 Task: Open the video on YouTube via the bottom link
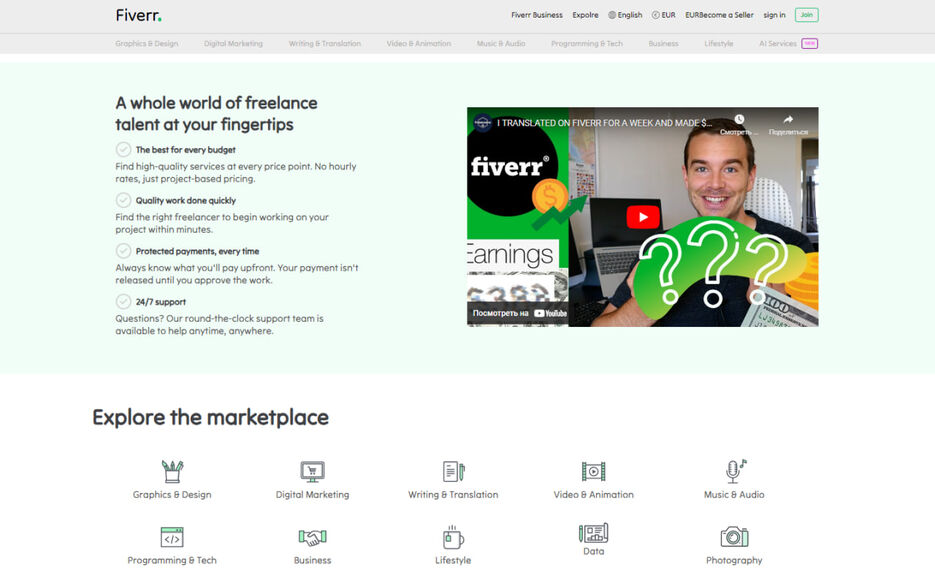[519, 313]
